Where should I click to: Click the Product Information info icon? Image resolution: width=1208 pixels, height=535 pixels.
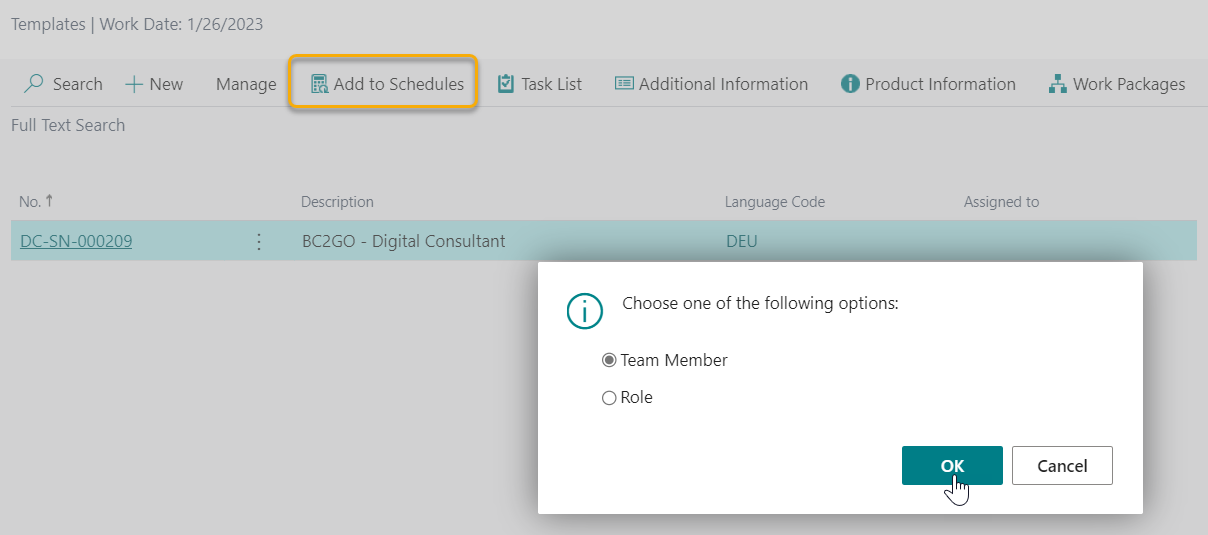(850, 84)
